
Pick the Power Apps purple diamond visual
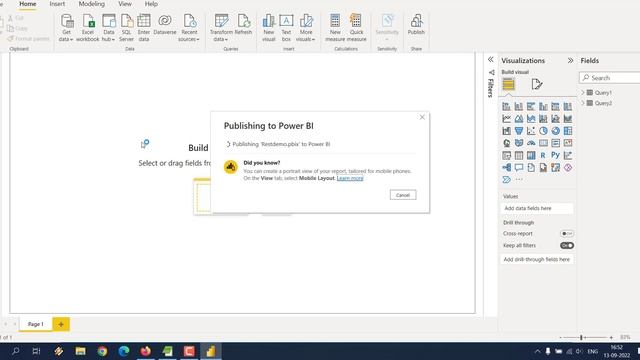coord(568,168)
